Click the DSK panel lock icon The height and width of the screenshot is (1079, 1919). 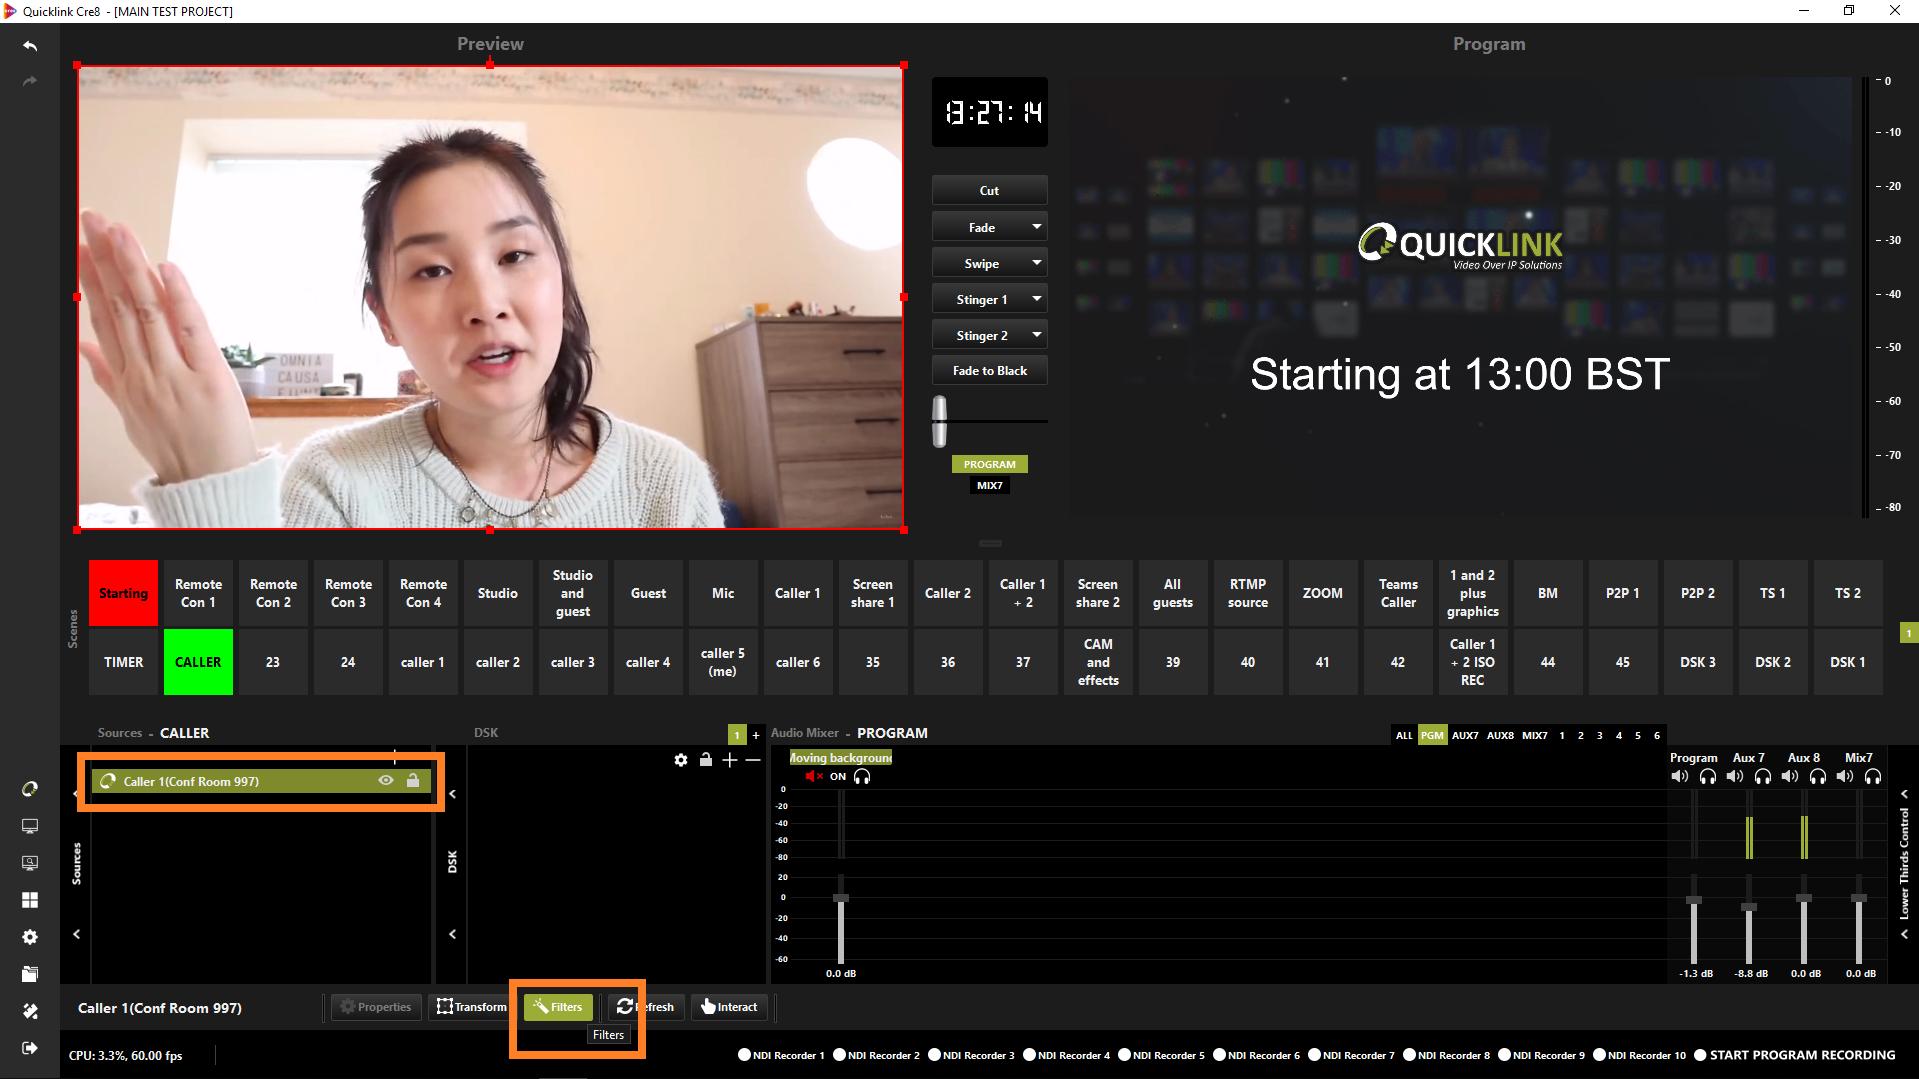tap(706, 760)
